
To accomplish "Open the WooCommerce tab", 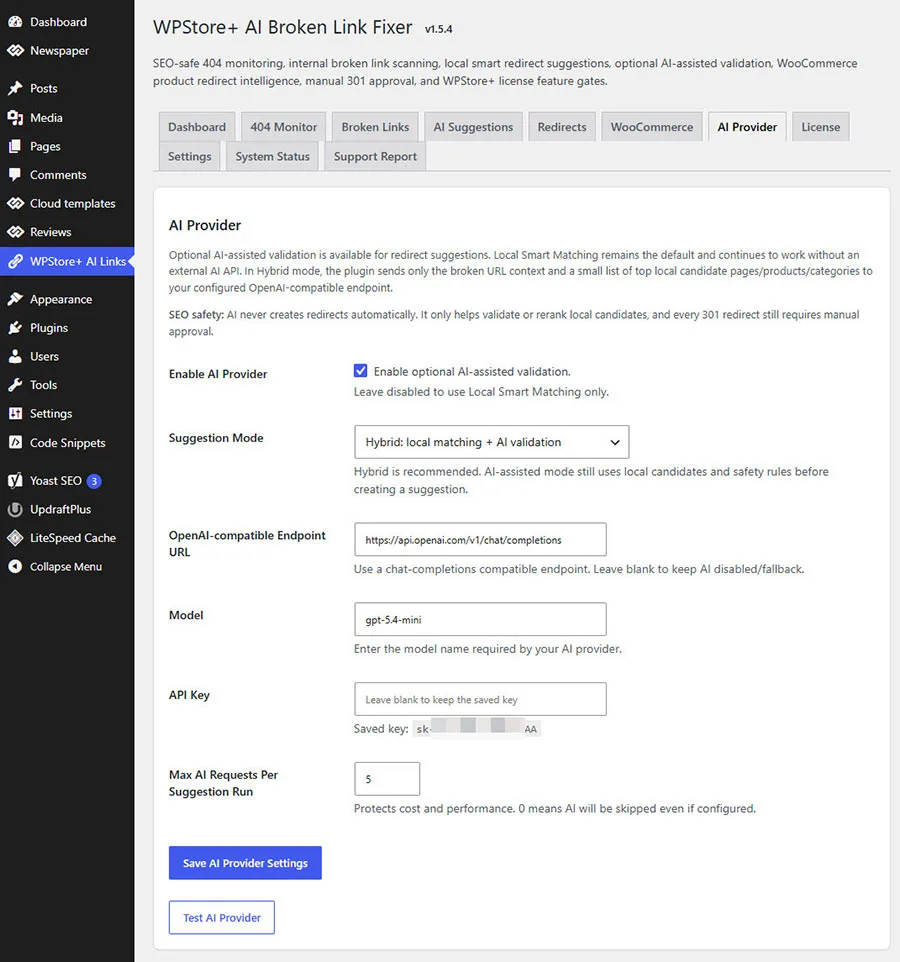I will point(652,127).
